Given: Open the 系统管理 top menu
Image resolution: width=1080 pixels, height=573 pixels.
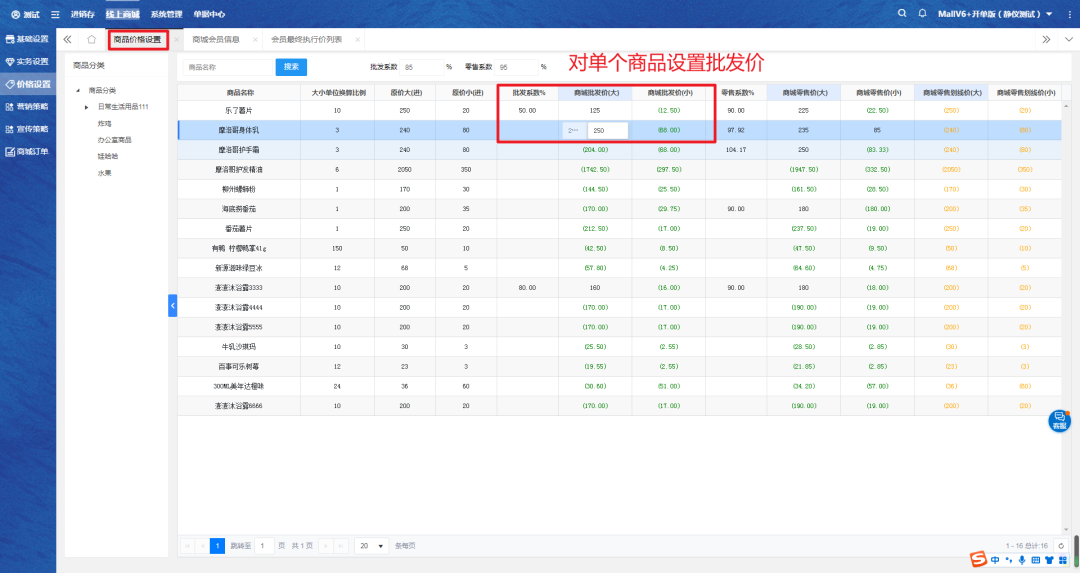Looking at the screenshot, I should 166,14.
